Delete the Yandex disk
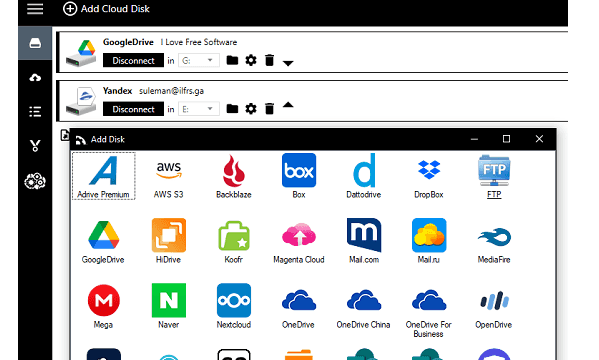 (269, 109)
